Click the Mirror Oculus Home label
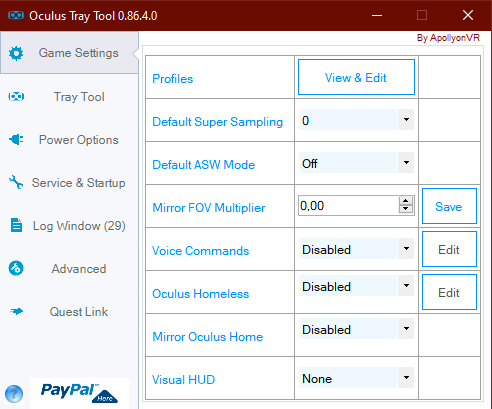Screen dimensions: 492x409 pyautogui.click(x=208, y=337)
